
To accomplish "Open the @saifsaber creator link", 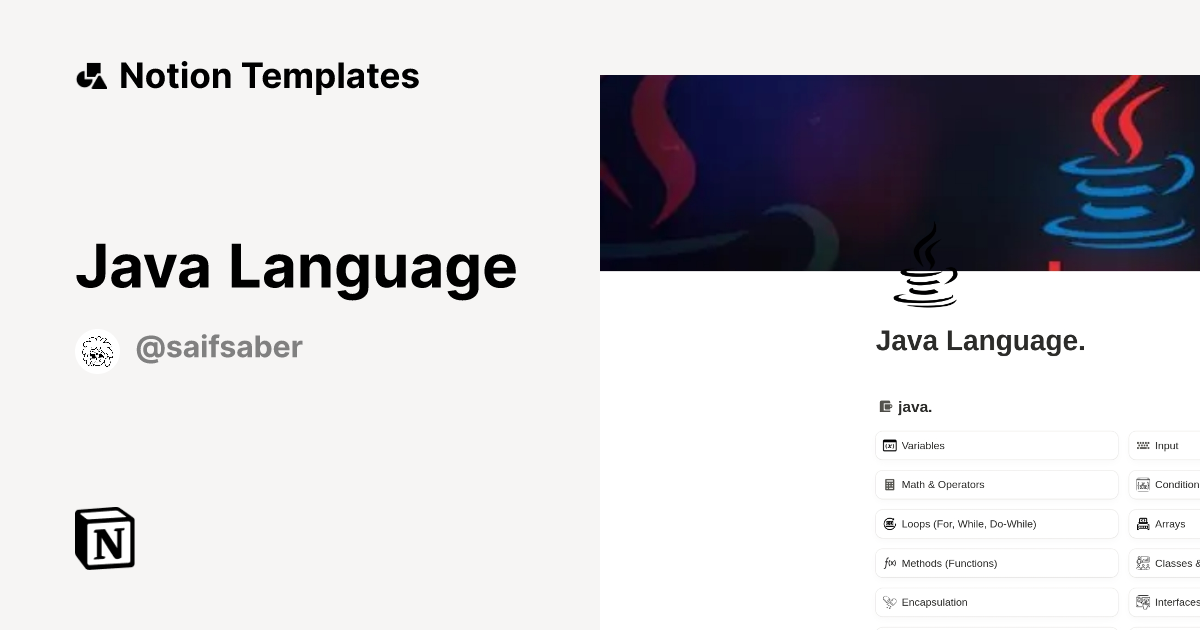I will [219, 347].
